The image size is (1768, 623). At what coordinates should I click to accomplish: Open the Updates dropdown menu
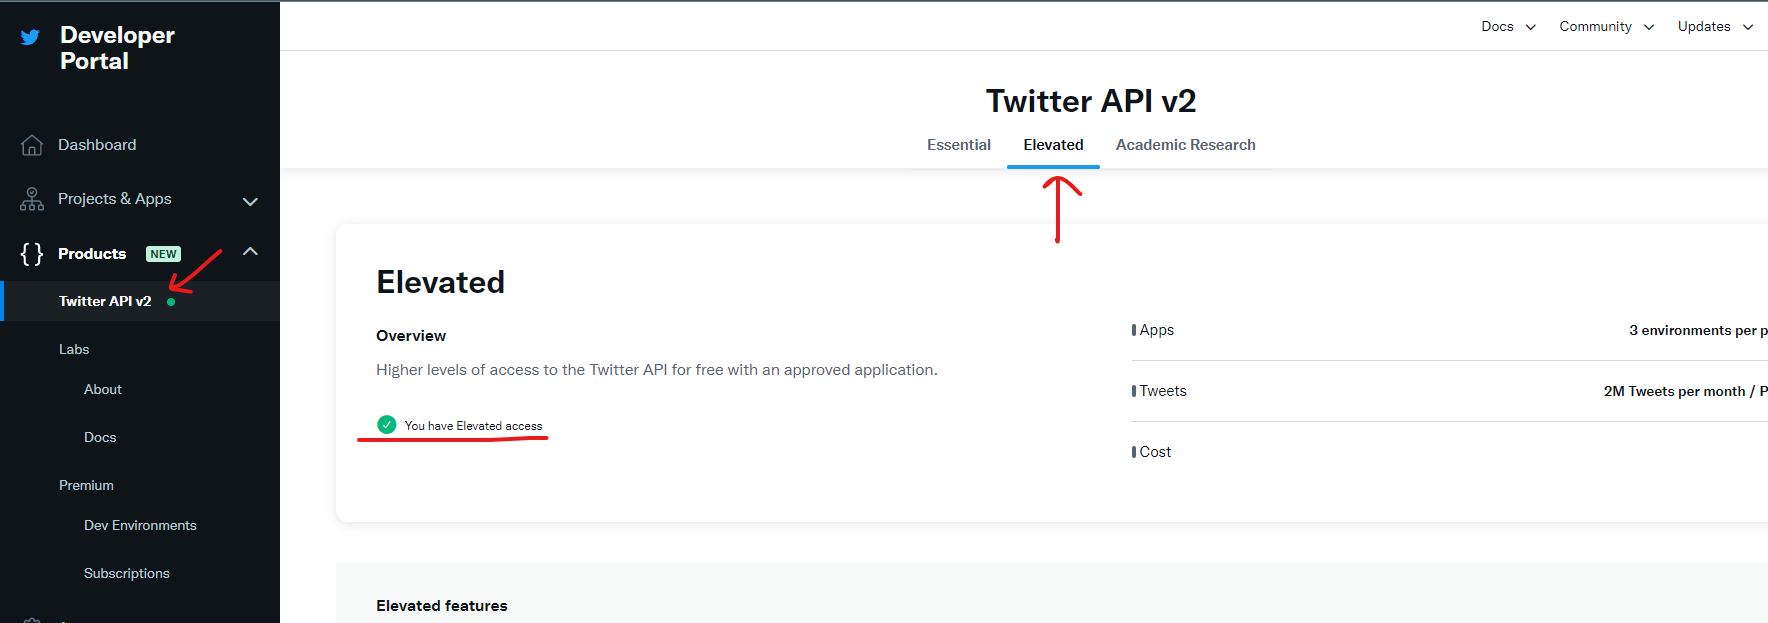pos(1715,26)
